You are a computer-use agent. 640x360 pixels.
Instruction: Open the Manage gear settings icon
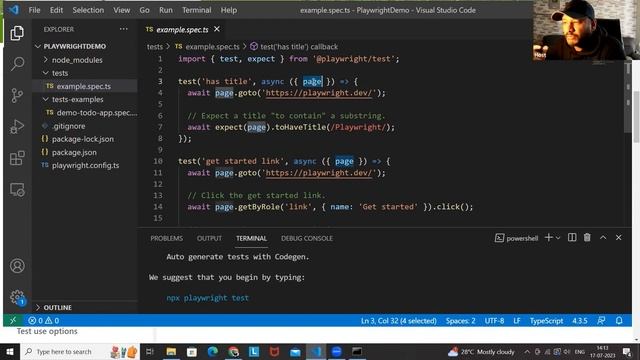click(17, 297)
